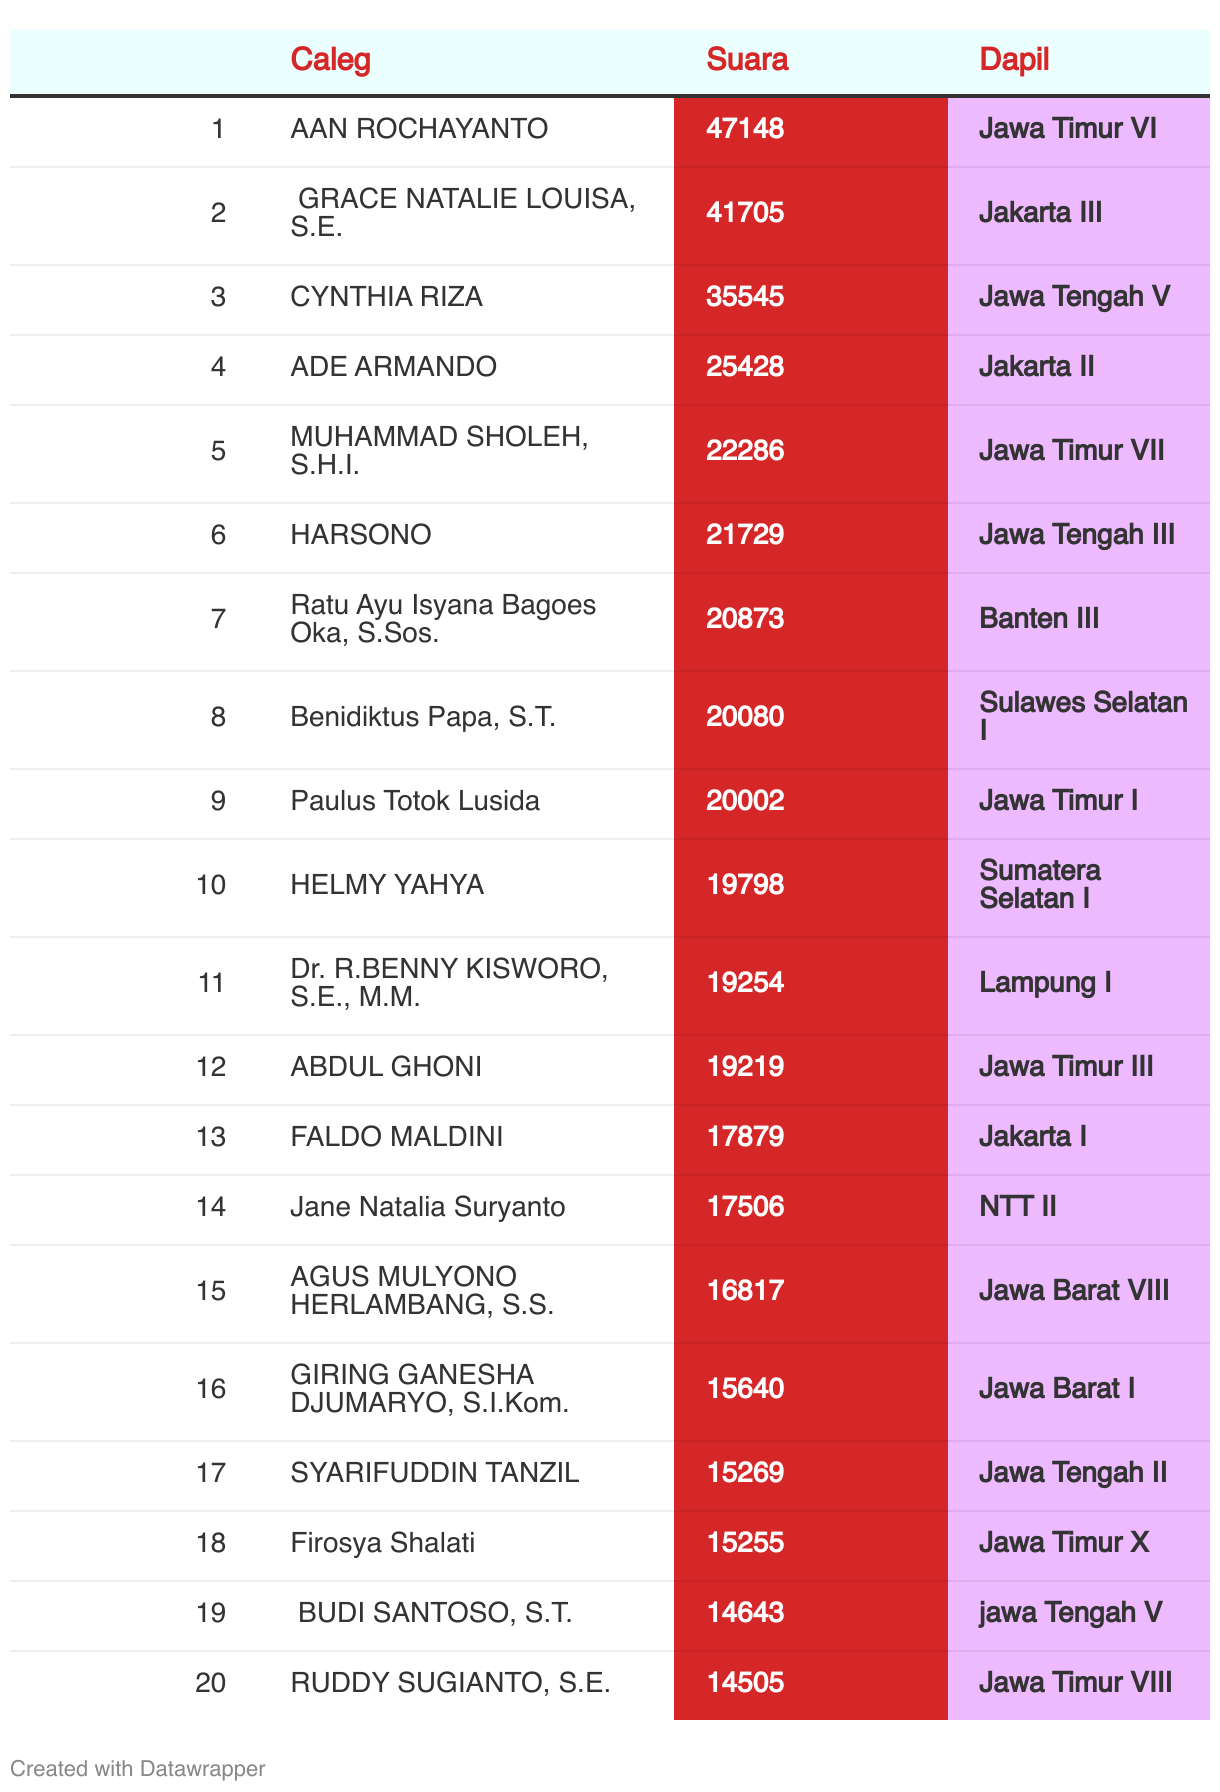Select FALDO MALDINI in the table

[x=396, y=1137]
